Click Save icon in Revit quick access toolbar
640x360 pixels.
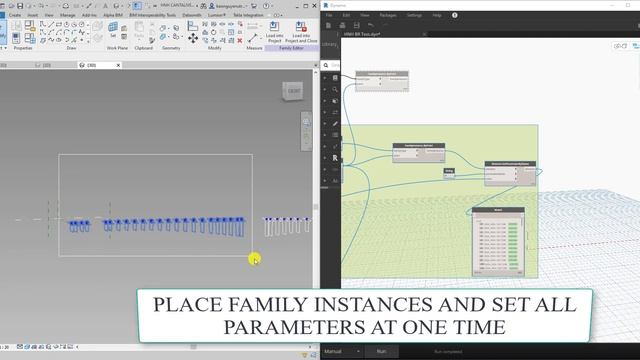click(20, 6)
